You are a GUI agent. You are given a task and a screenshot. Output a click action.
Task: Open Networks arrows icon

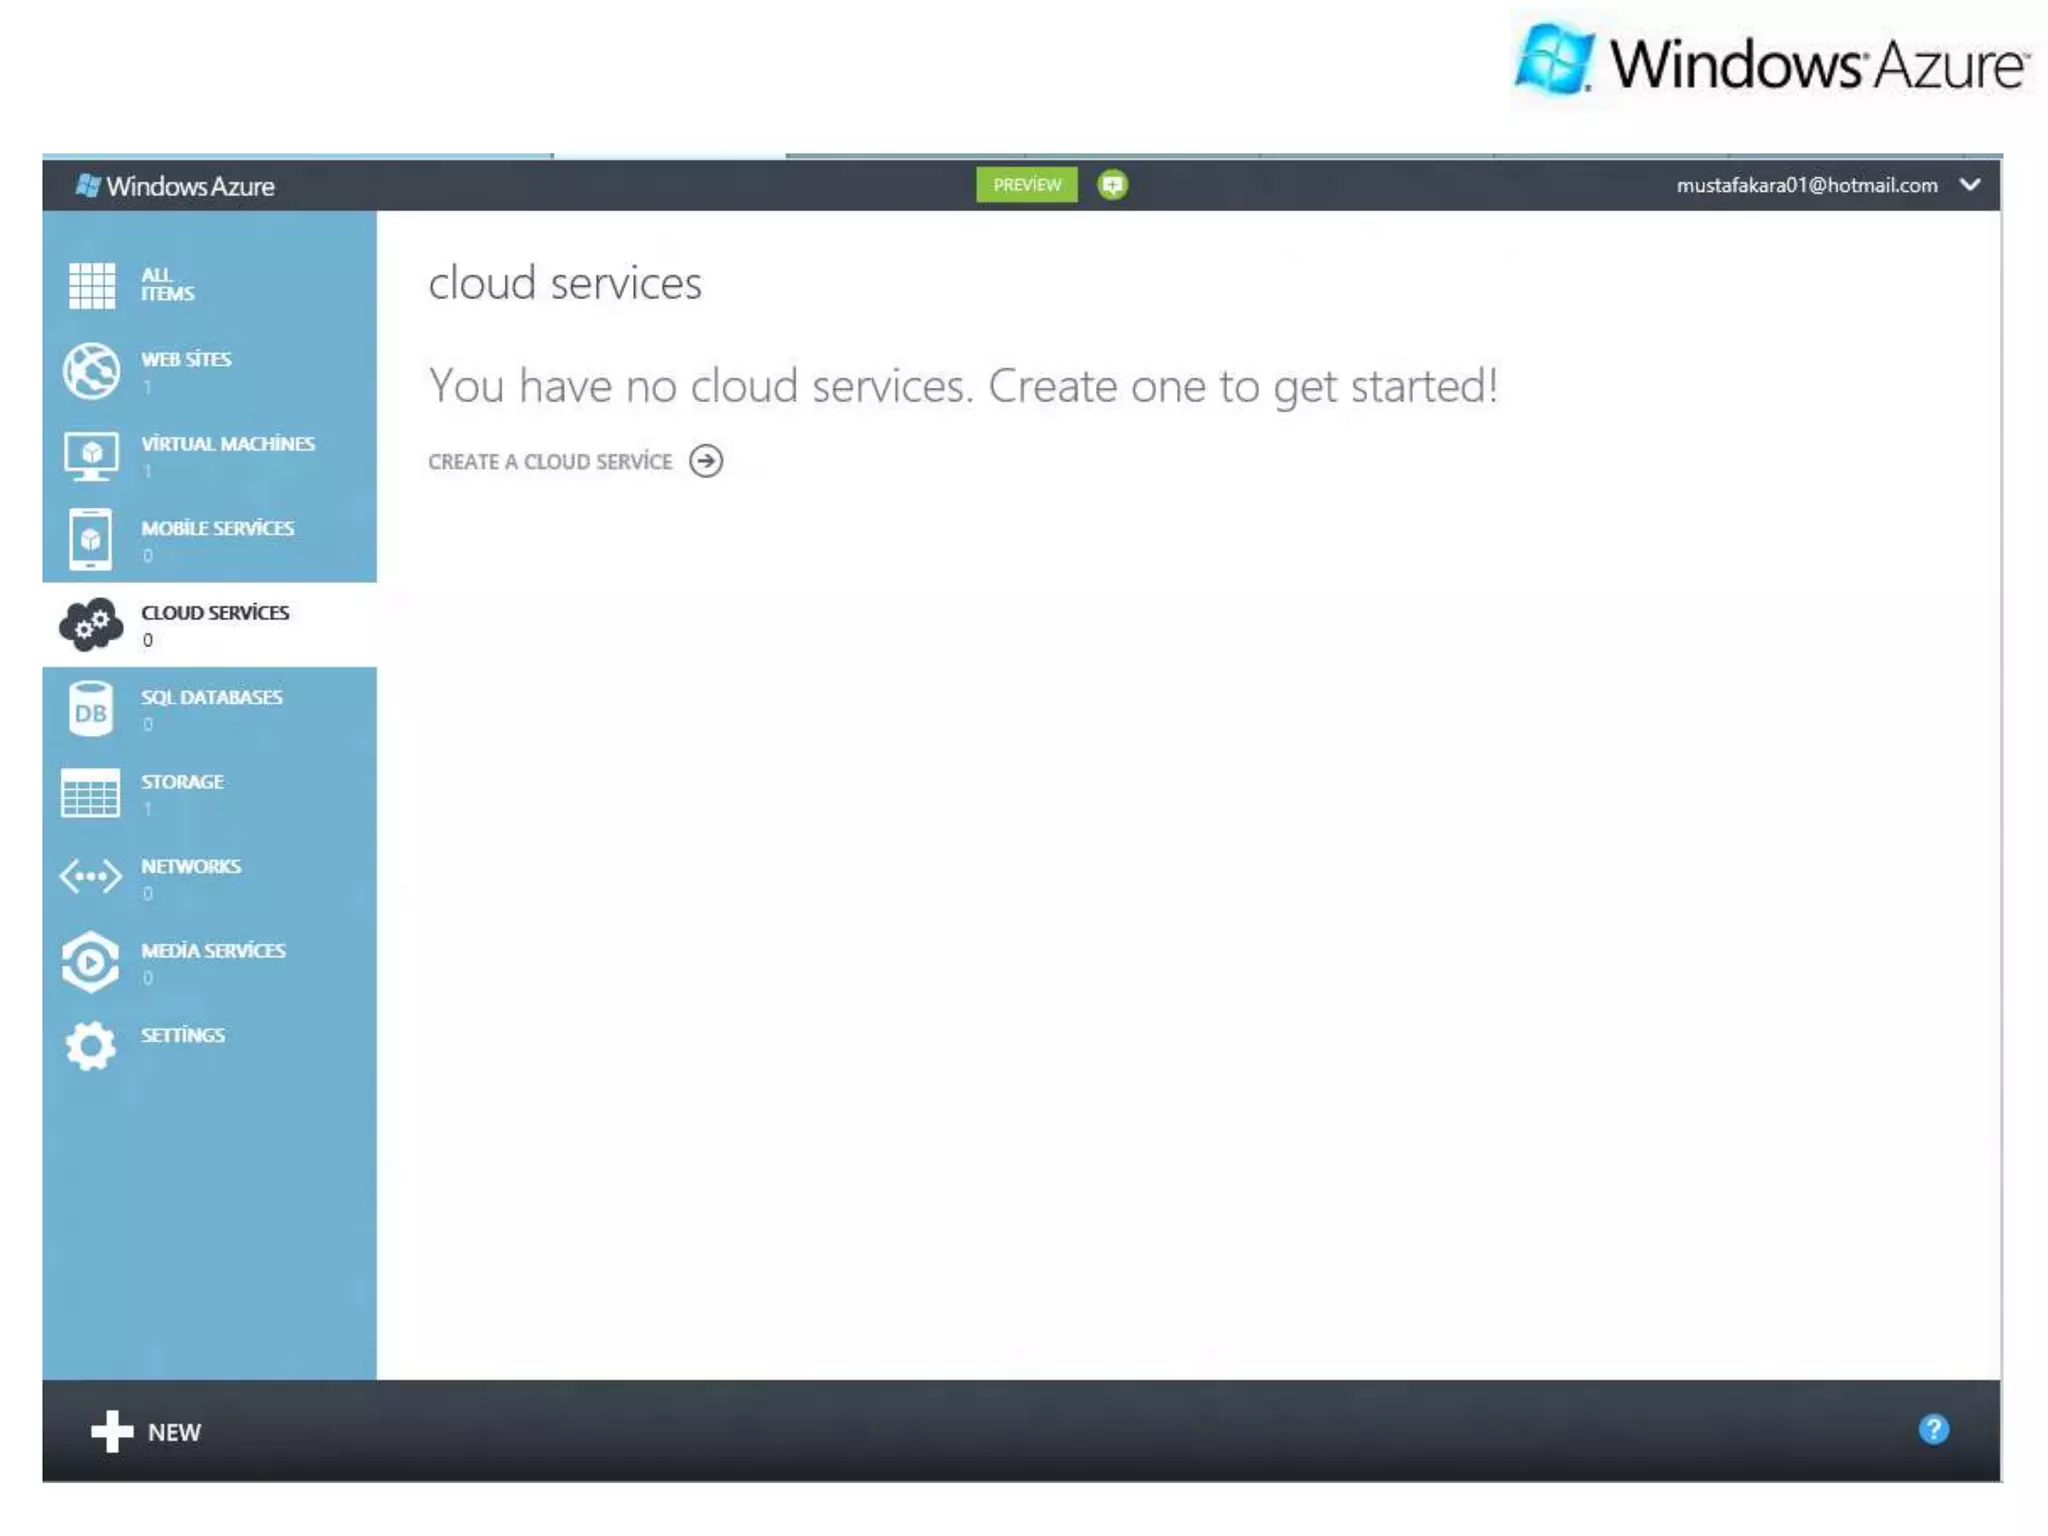(x=91, y=877)
